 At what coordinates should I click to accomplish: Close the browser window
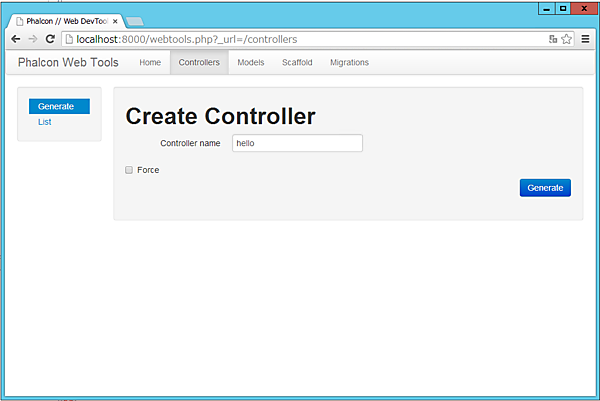click(x=584, y=8)
